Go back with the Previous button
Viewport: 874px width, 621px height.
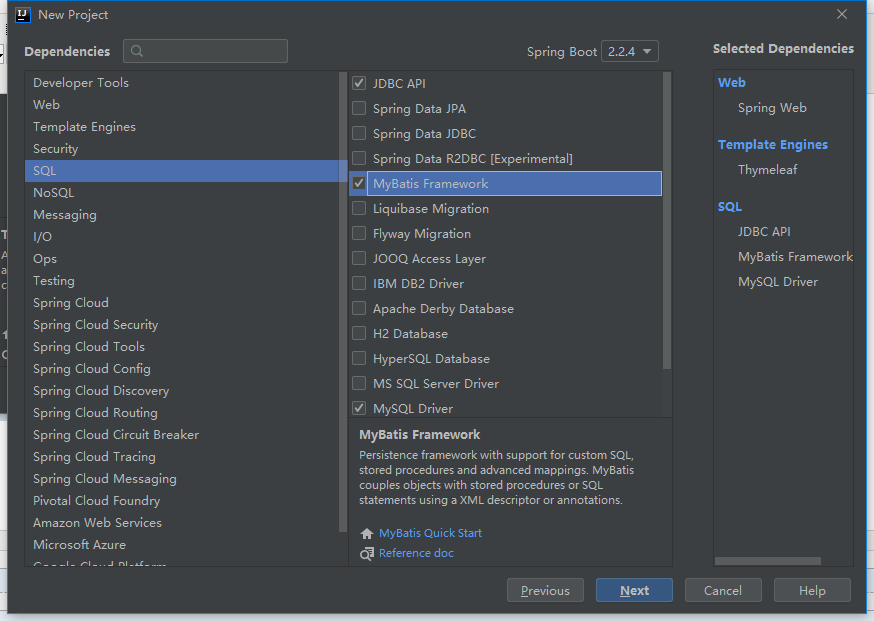pyautogui.click(x=545, y=590)
